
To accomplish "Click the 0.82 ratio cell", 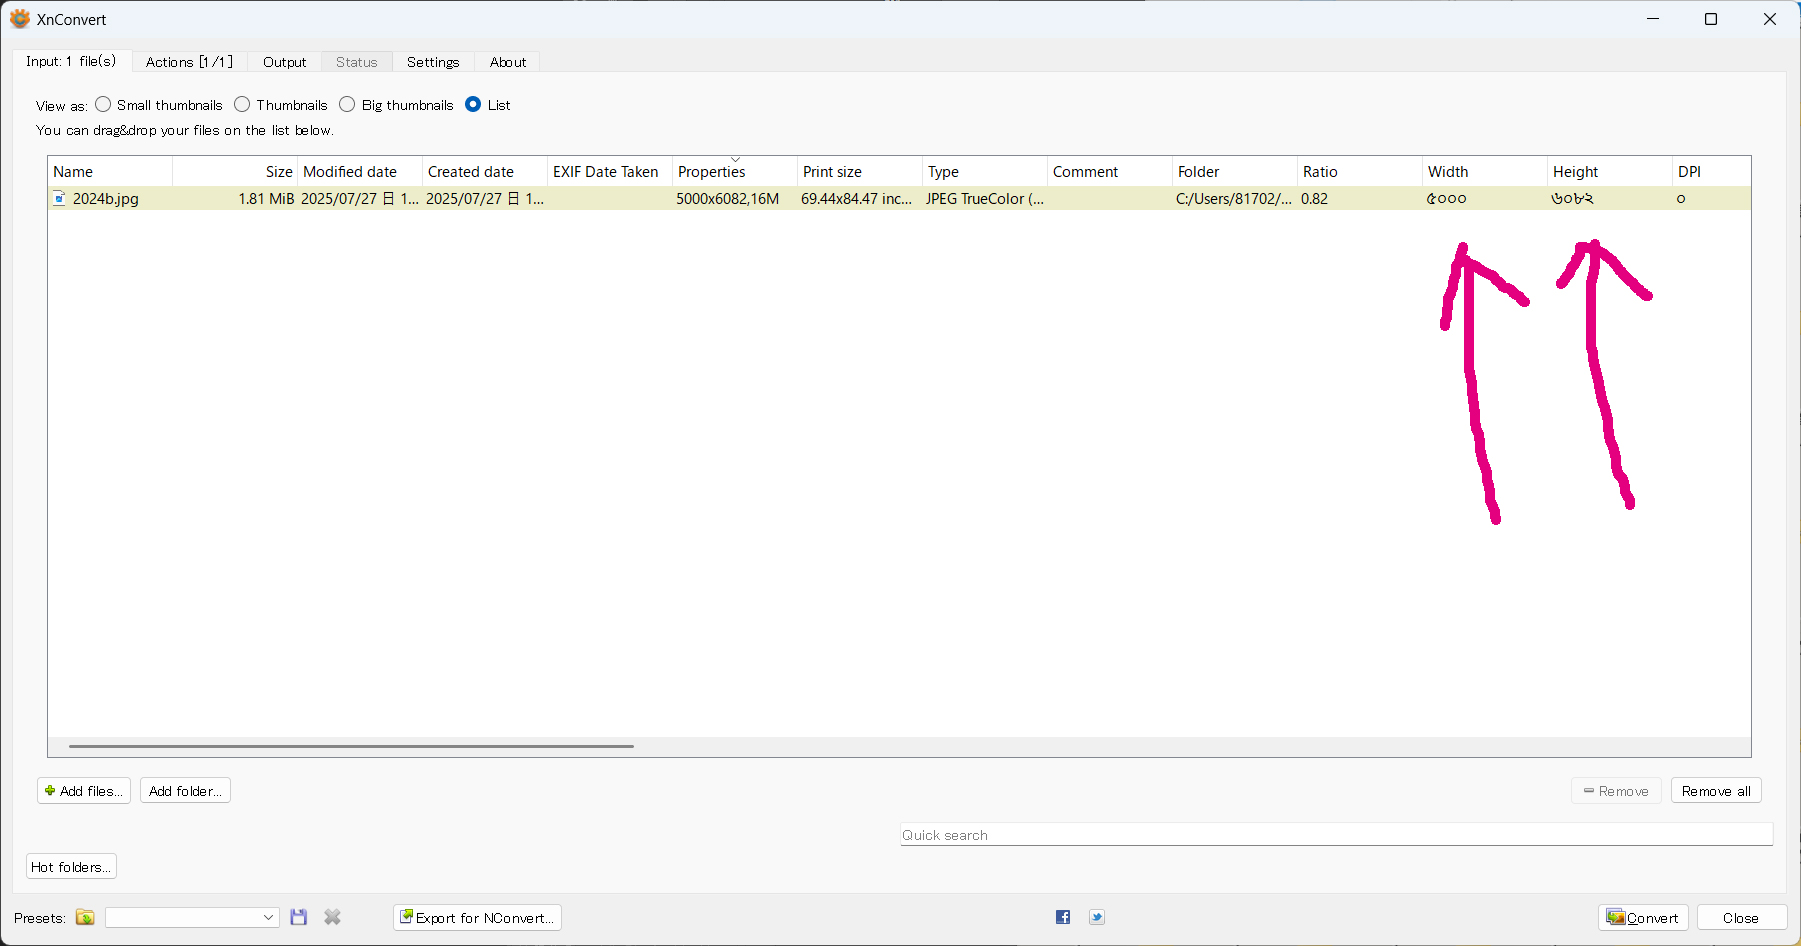I will tap(1314, 198).
